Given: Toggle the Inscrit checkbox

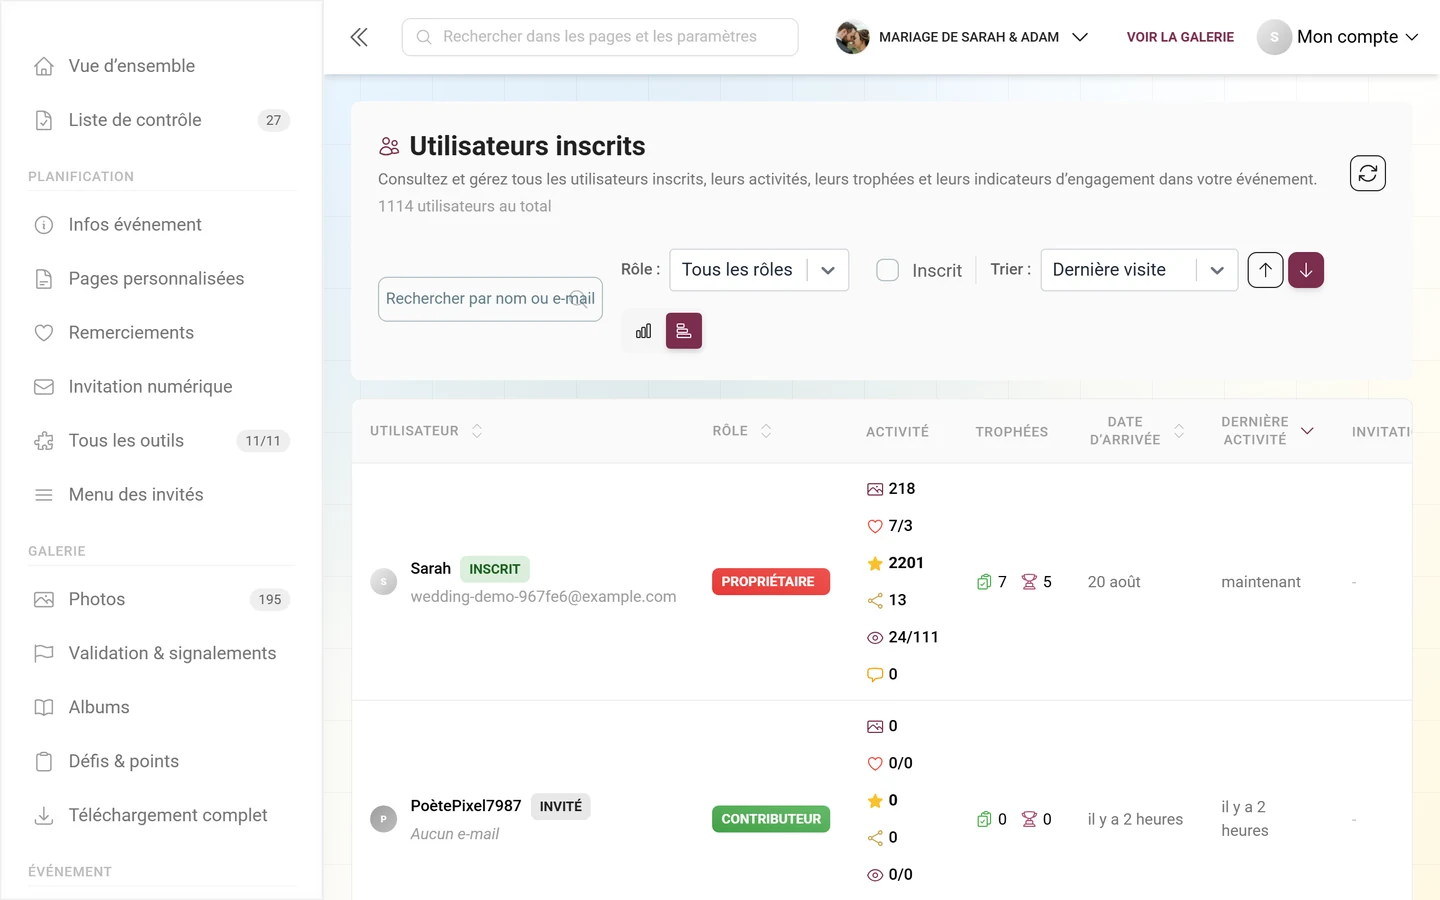Looking at the screenshot, I should coord(887,270).
